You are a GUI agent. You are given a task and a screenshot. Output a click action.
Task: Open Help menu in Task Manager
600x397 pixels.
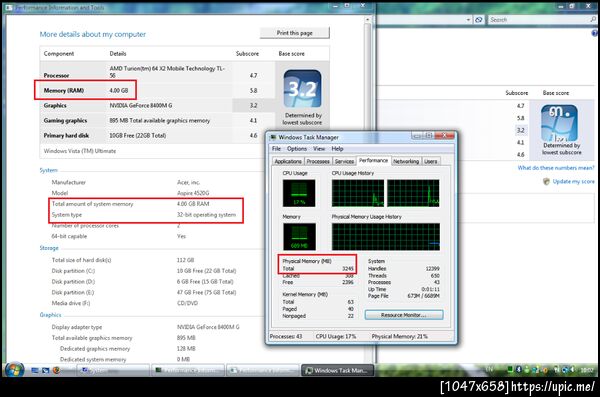(x=338, y=149)
